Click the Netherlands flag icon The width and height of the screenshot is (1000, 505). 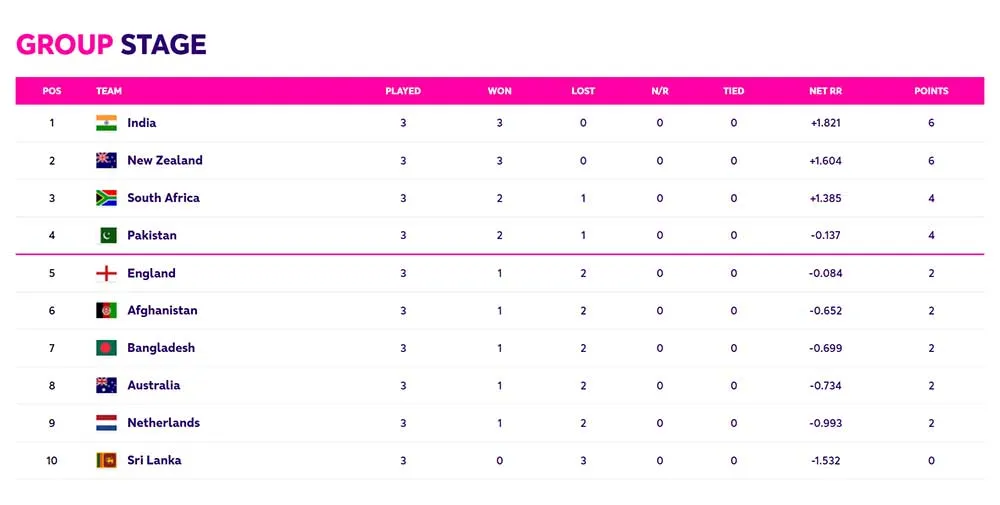coord(107,423)
